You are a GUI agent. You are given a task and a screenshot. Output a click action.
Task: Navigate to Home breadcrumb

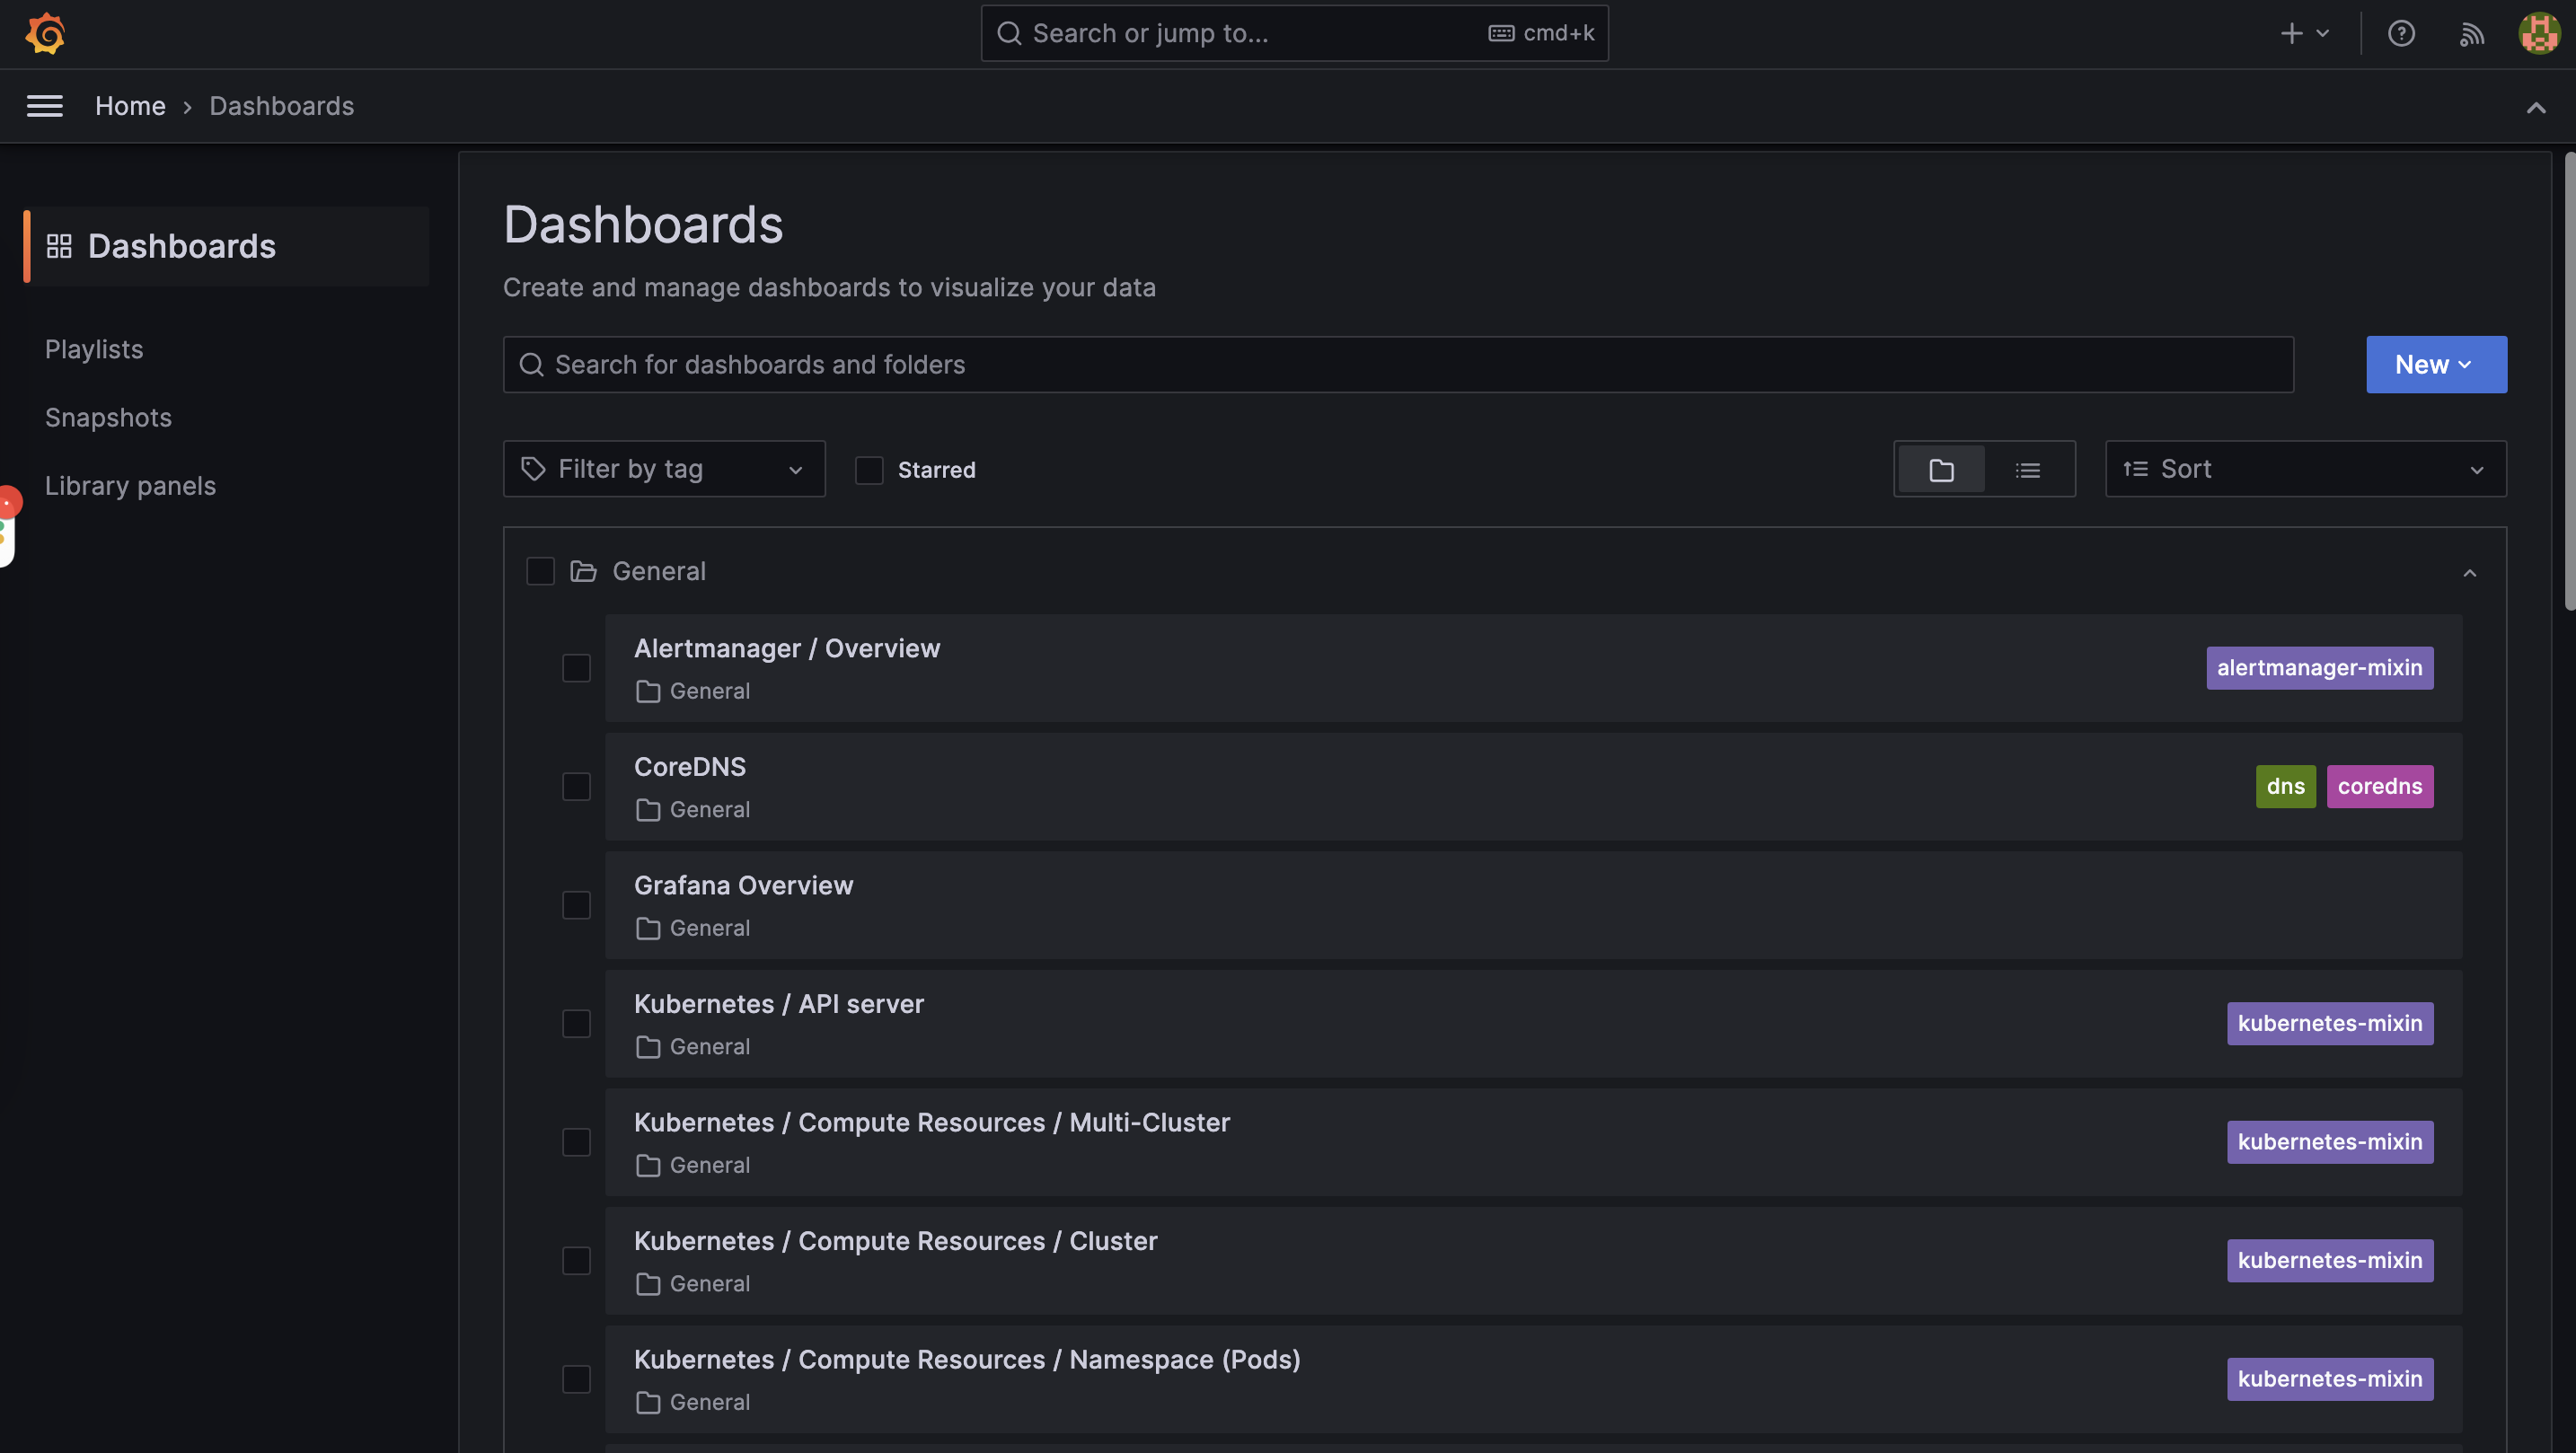coord(130,105)
